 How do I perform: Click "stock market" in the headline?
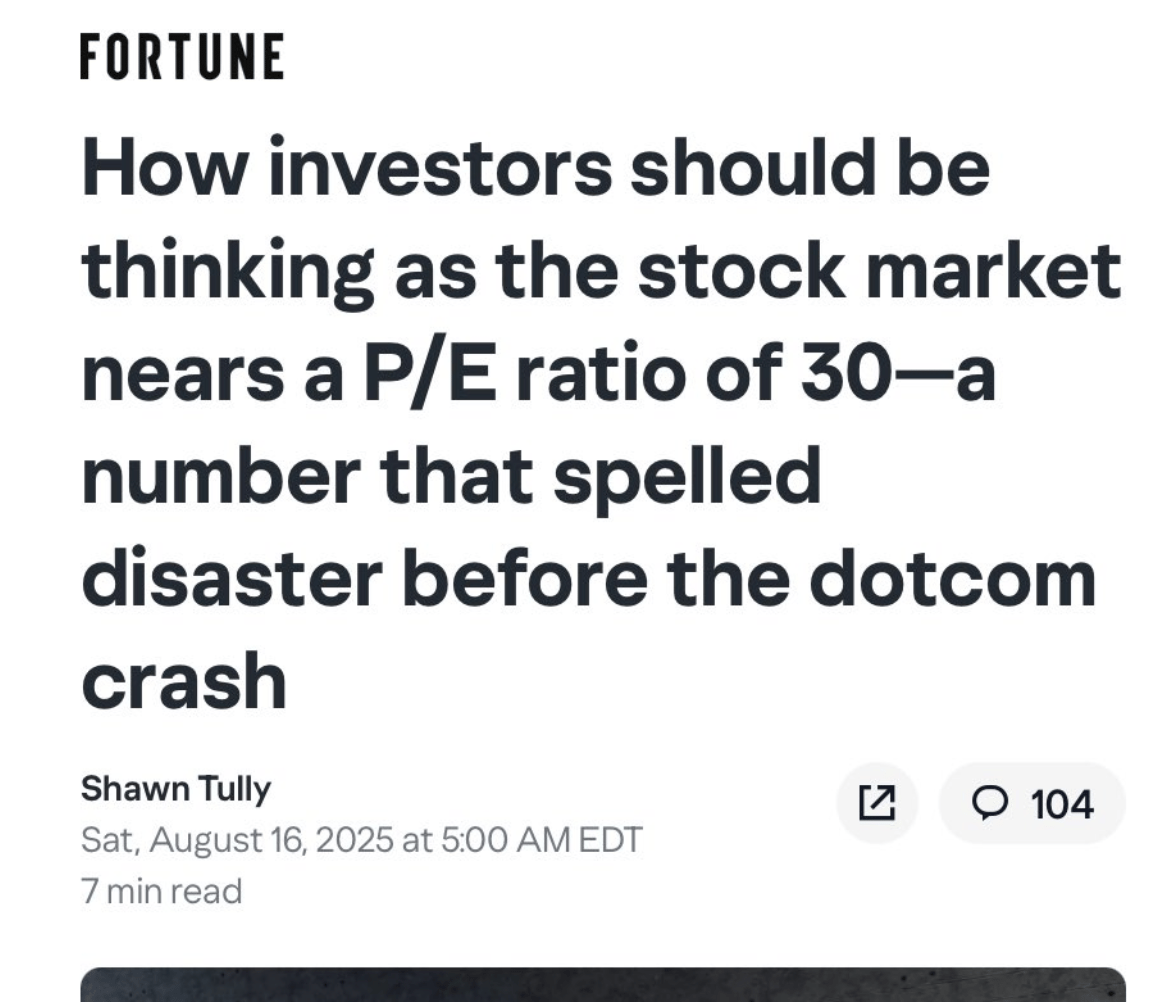click(880, 270)
